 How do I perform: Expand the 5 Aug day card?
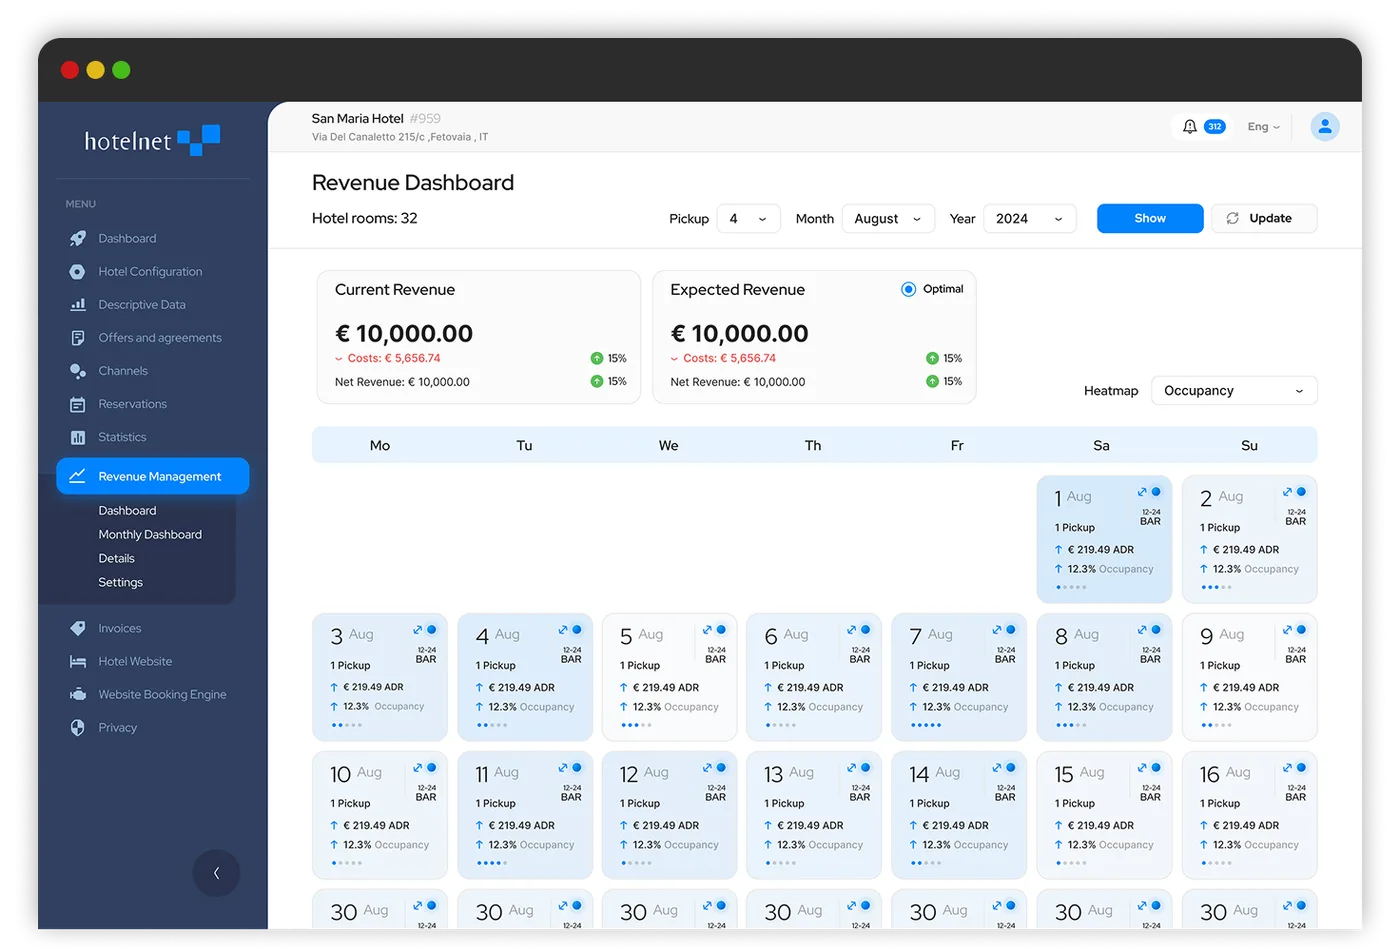[707, 630]
